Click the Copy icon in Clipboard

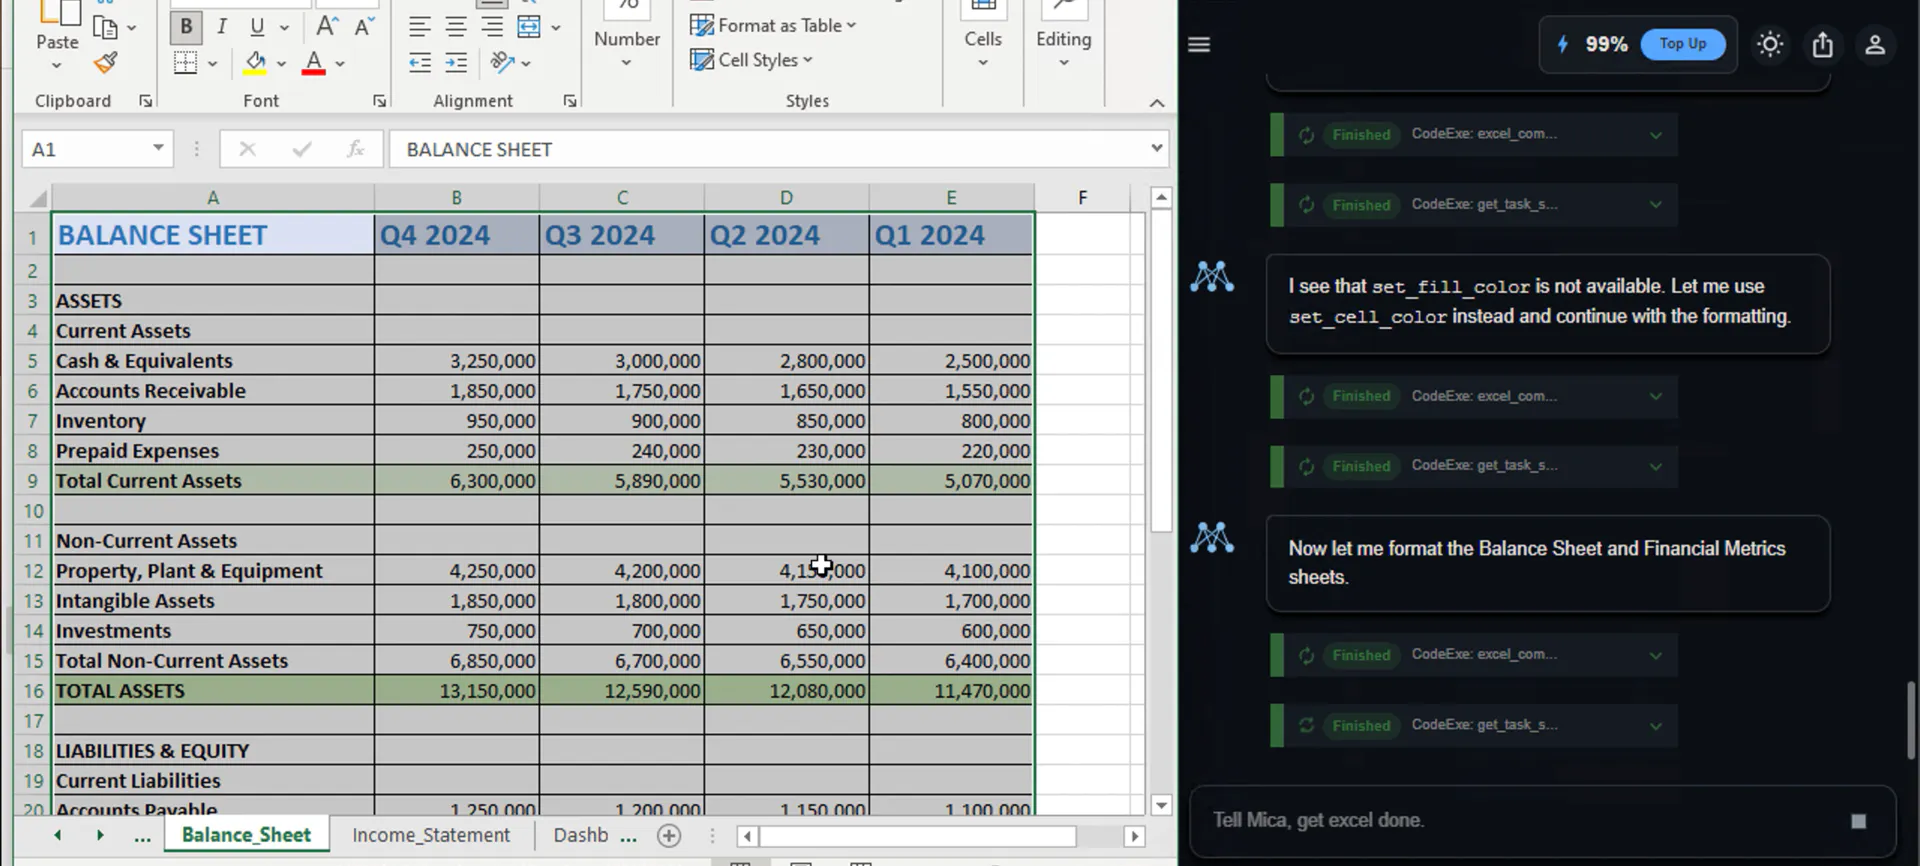pos(105,26)
